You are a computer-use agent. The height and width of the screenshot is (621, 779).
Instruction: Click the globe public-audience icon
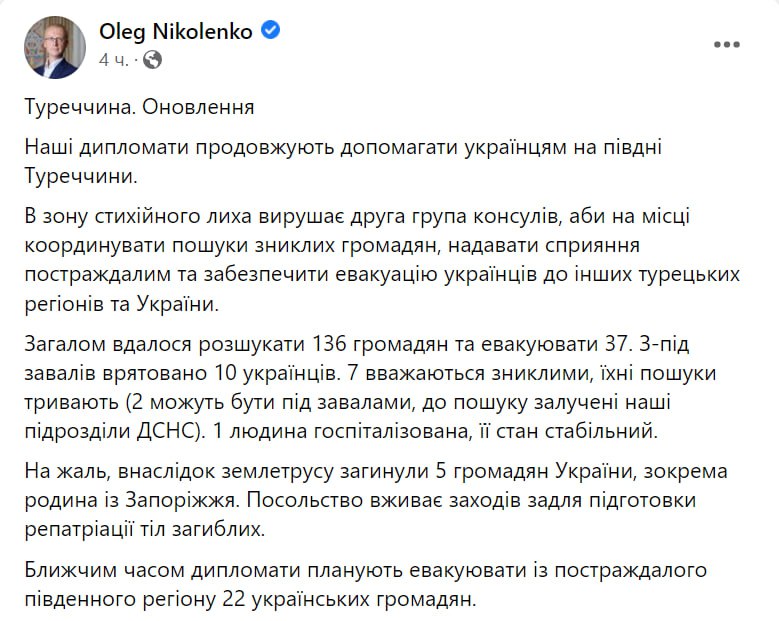[152, 59]
